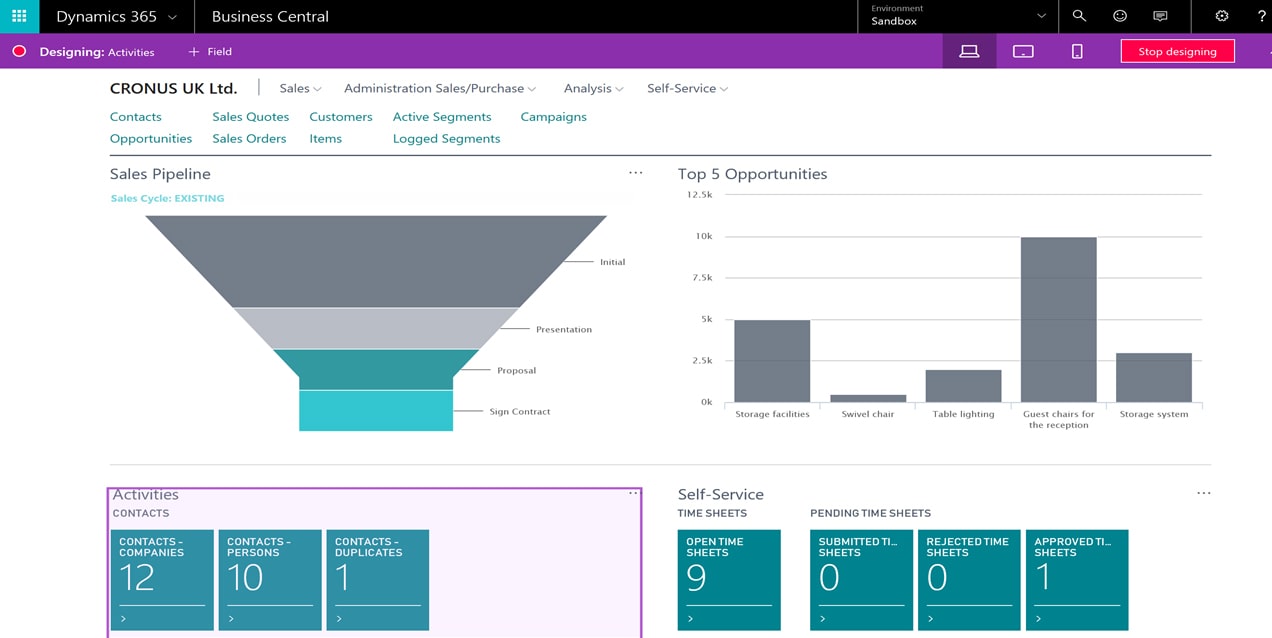
Task: Click the search magnifier icon
Action: point(1079,16)
